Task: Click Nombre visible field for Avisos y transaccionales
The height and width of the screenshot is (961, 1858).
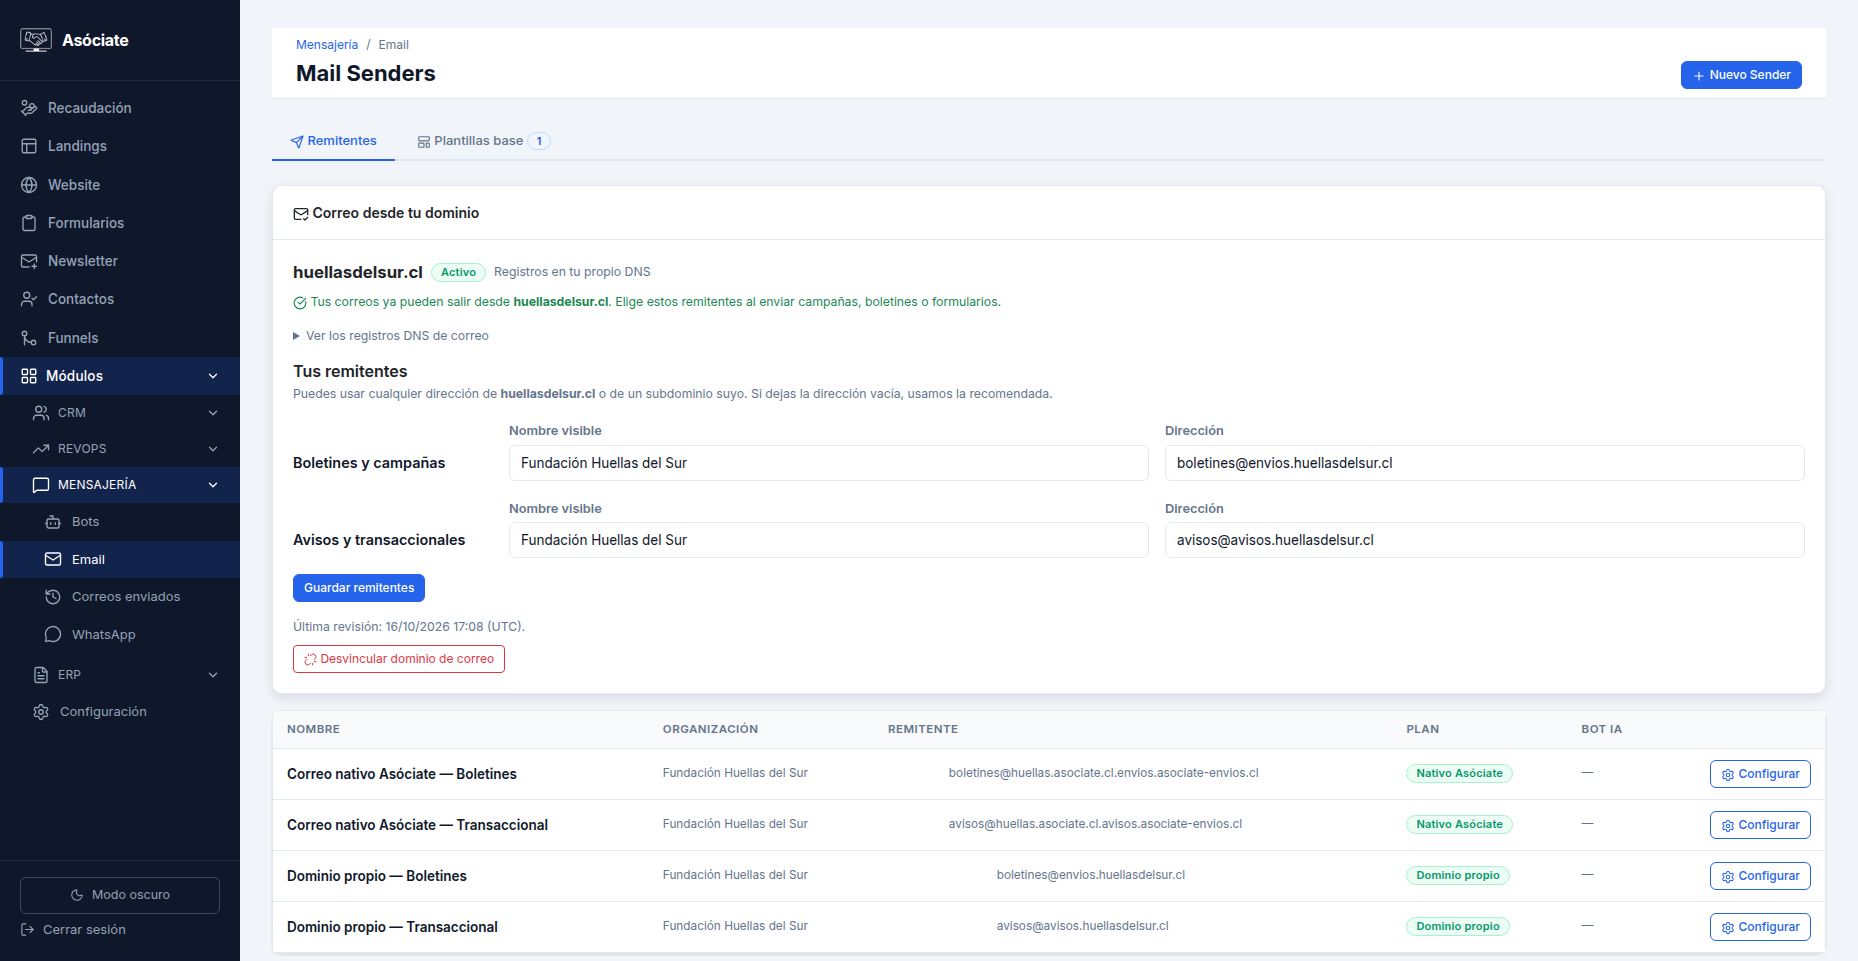Action: [x=829, y=540]
